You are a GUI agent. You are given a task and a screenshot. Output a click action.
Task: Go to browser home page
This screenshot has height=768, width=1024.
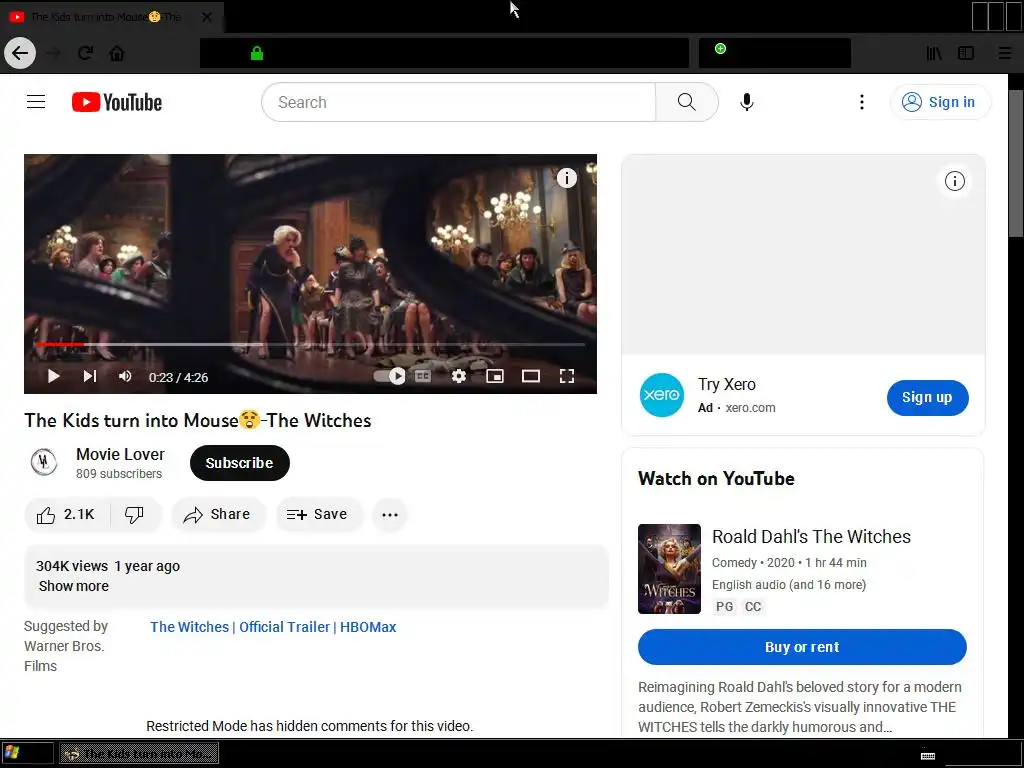117,53
